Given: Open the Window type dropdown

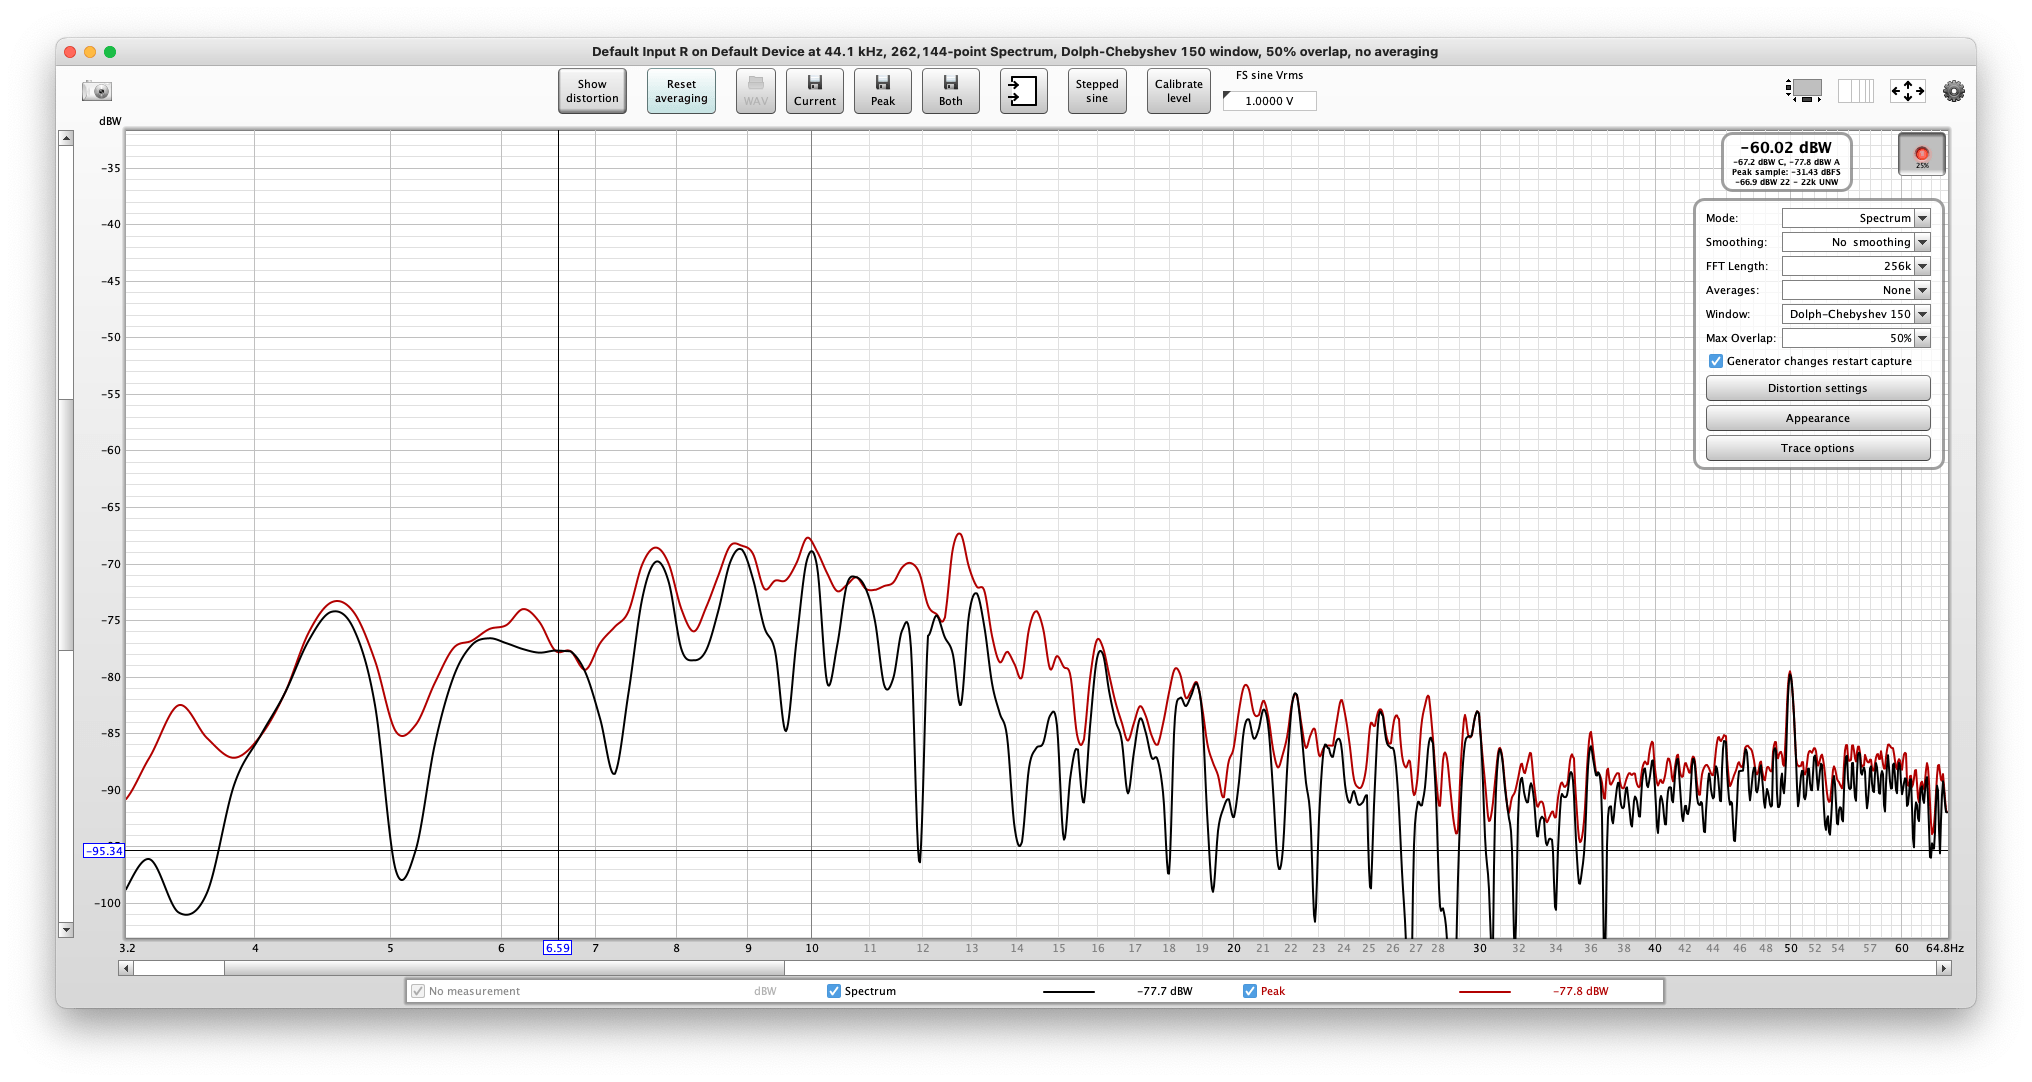Looking at the screenshot, I should coord(1856,314).
